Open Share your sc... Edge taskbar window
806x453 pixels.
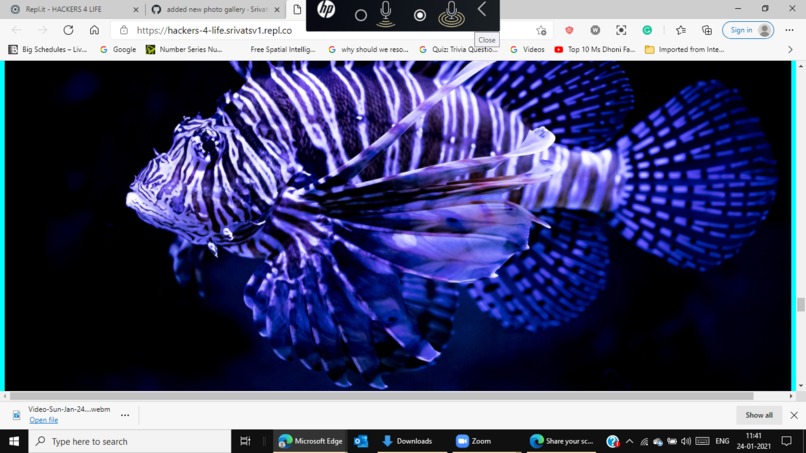561,441
